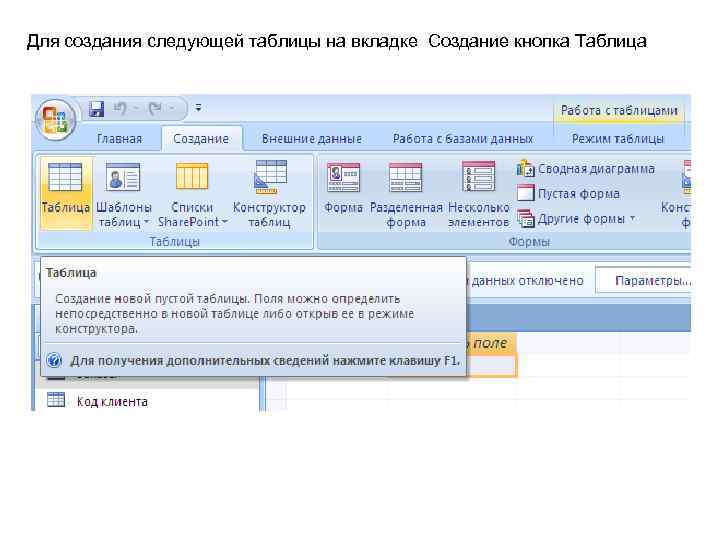Click the Параметры... button in the security bar
This screenshot has width=720, height=540.
(x=644, y=281)
